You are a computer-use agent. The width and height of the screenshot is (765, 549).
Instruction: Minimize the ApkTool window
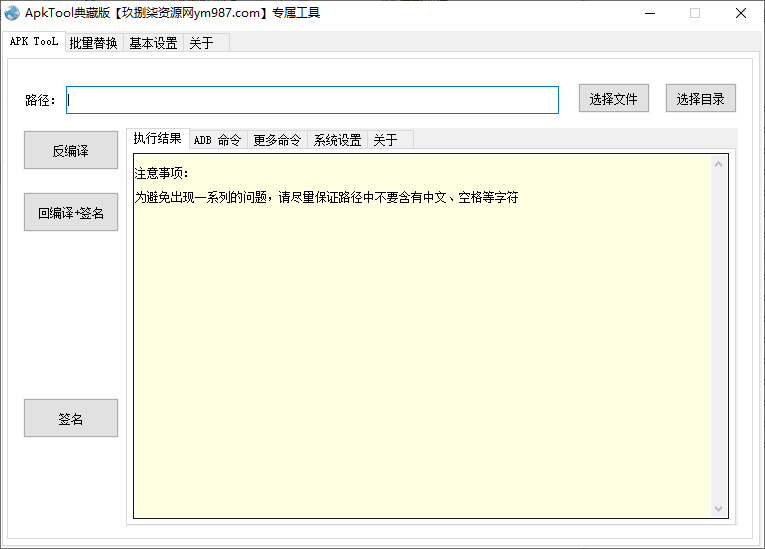tap(650, 13)
